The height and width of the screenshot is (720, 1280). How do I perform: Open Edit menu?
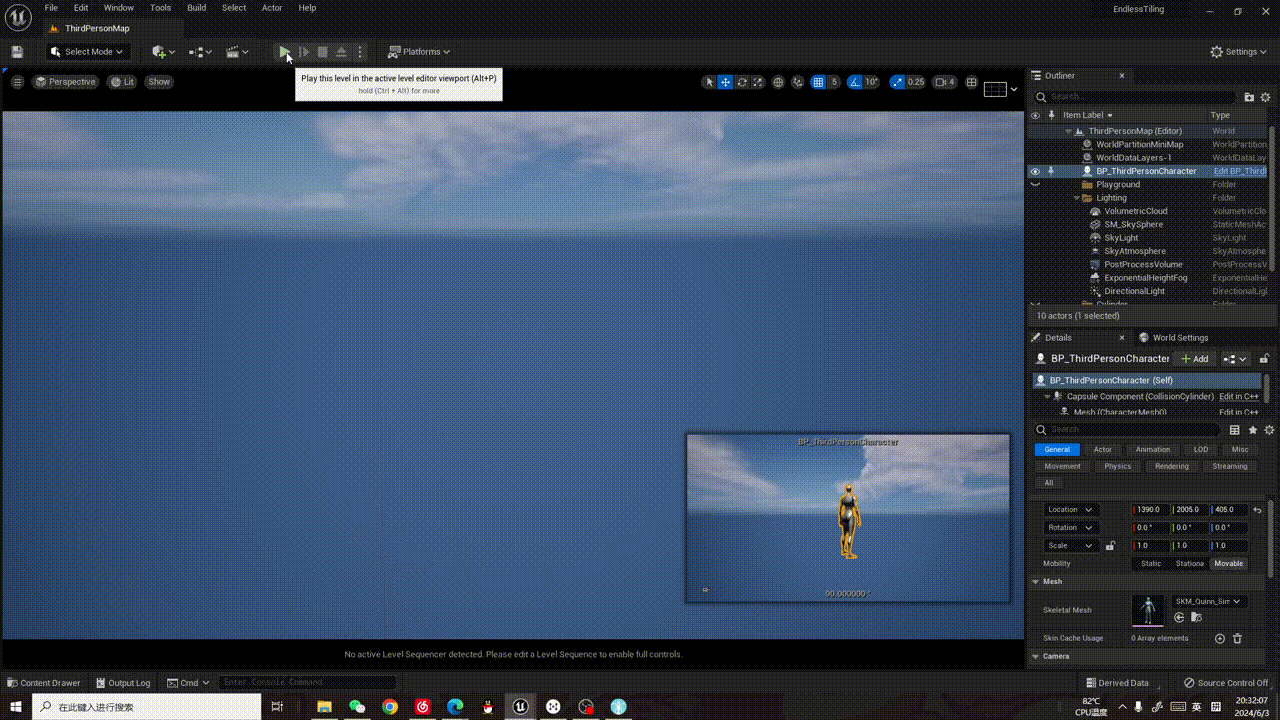tap(81, 8)
